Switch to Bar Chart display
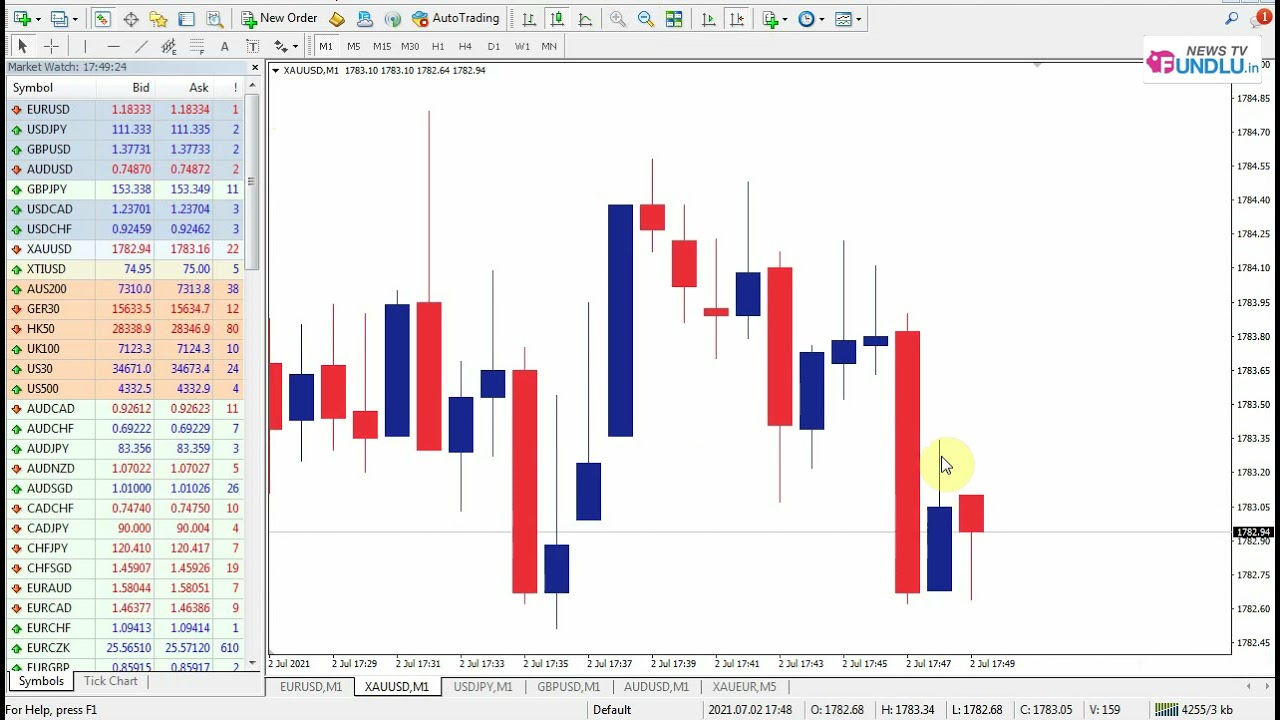This screenshot has height=720, width=1280. [x=528, y=18]
